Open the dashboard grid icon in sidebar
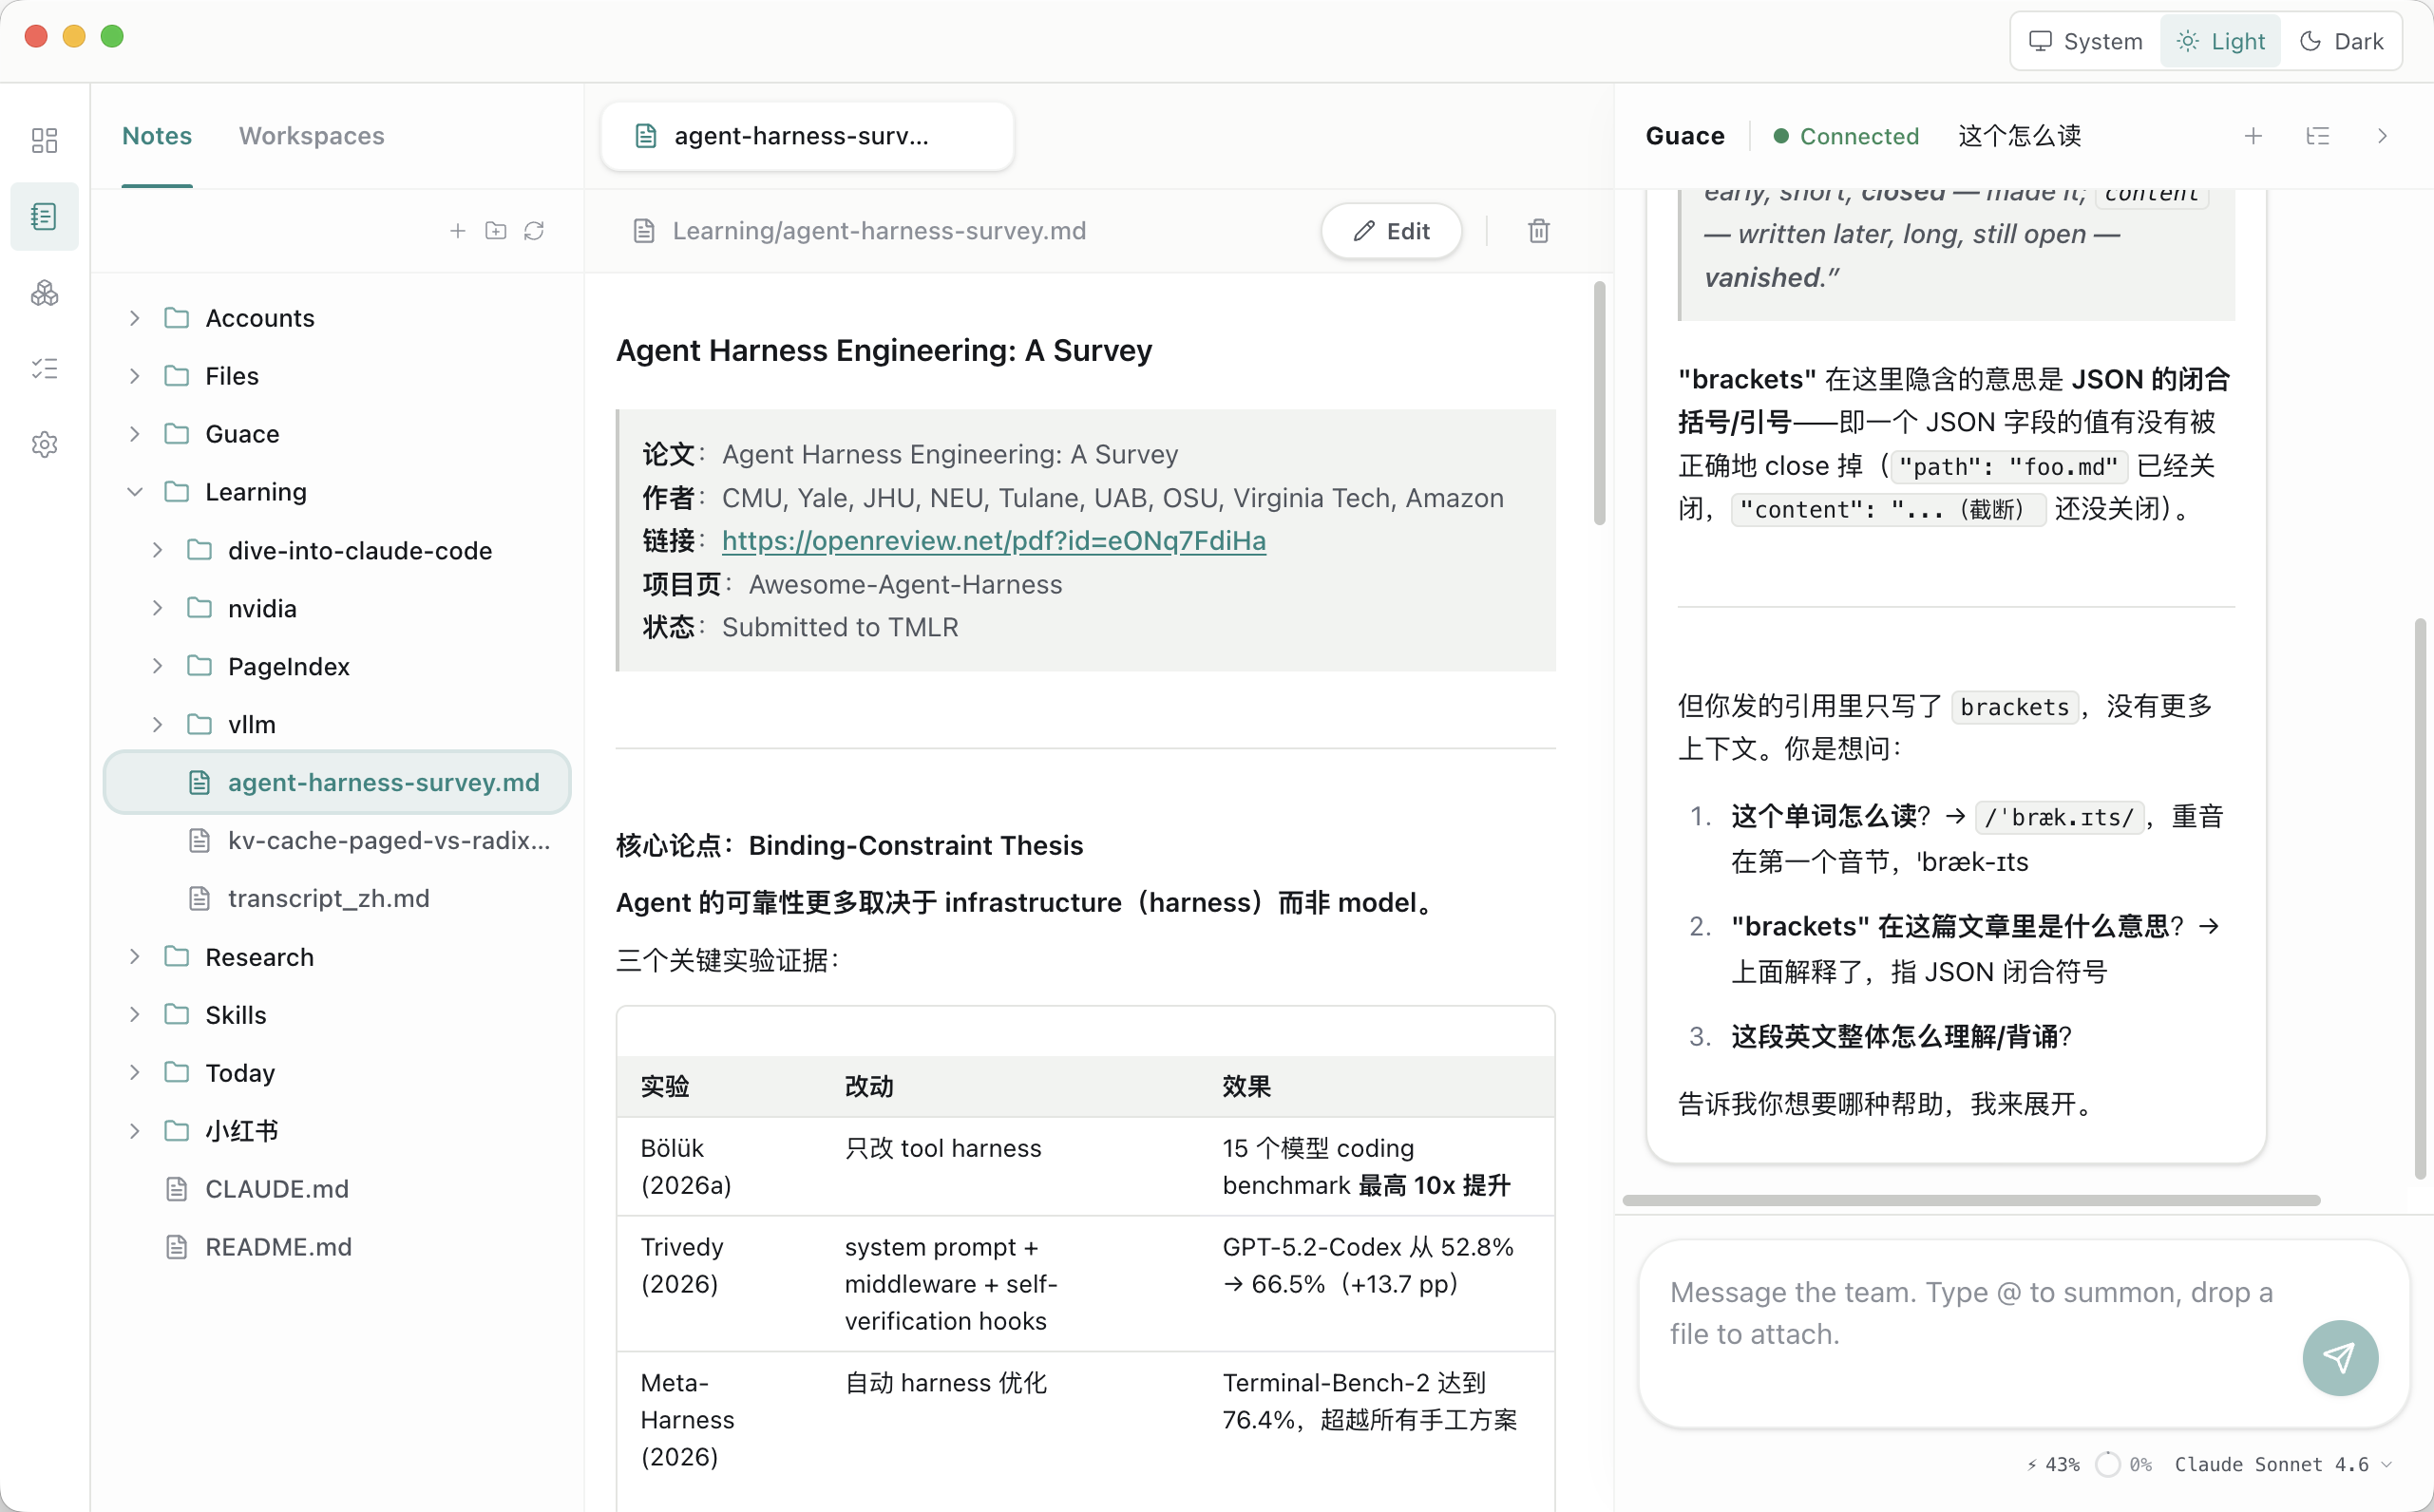 tap(44, 140)
